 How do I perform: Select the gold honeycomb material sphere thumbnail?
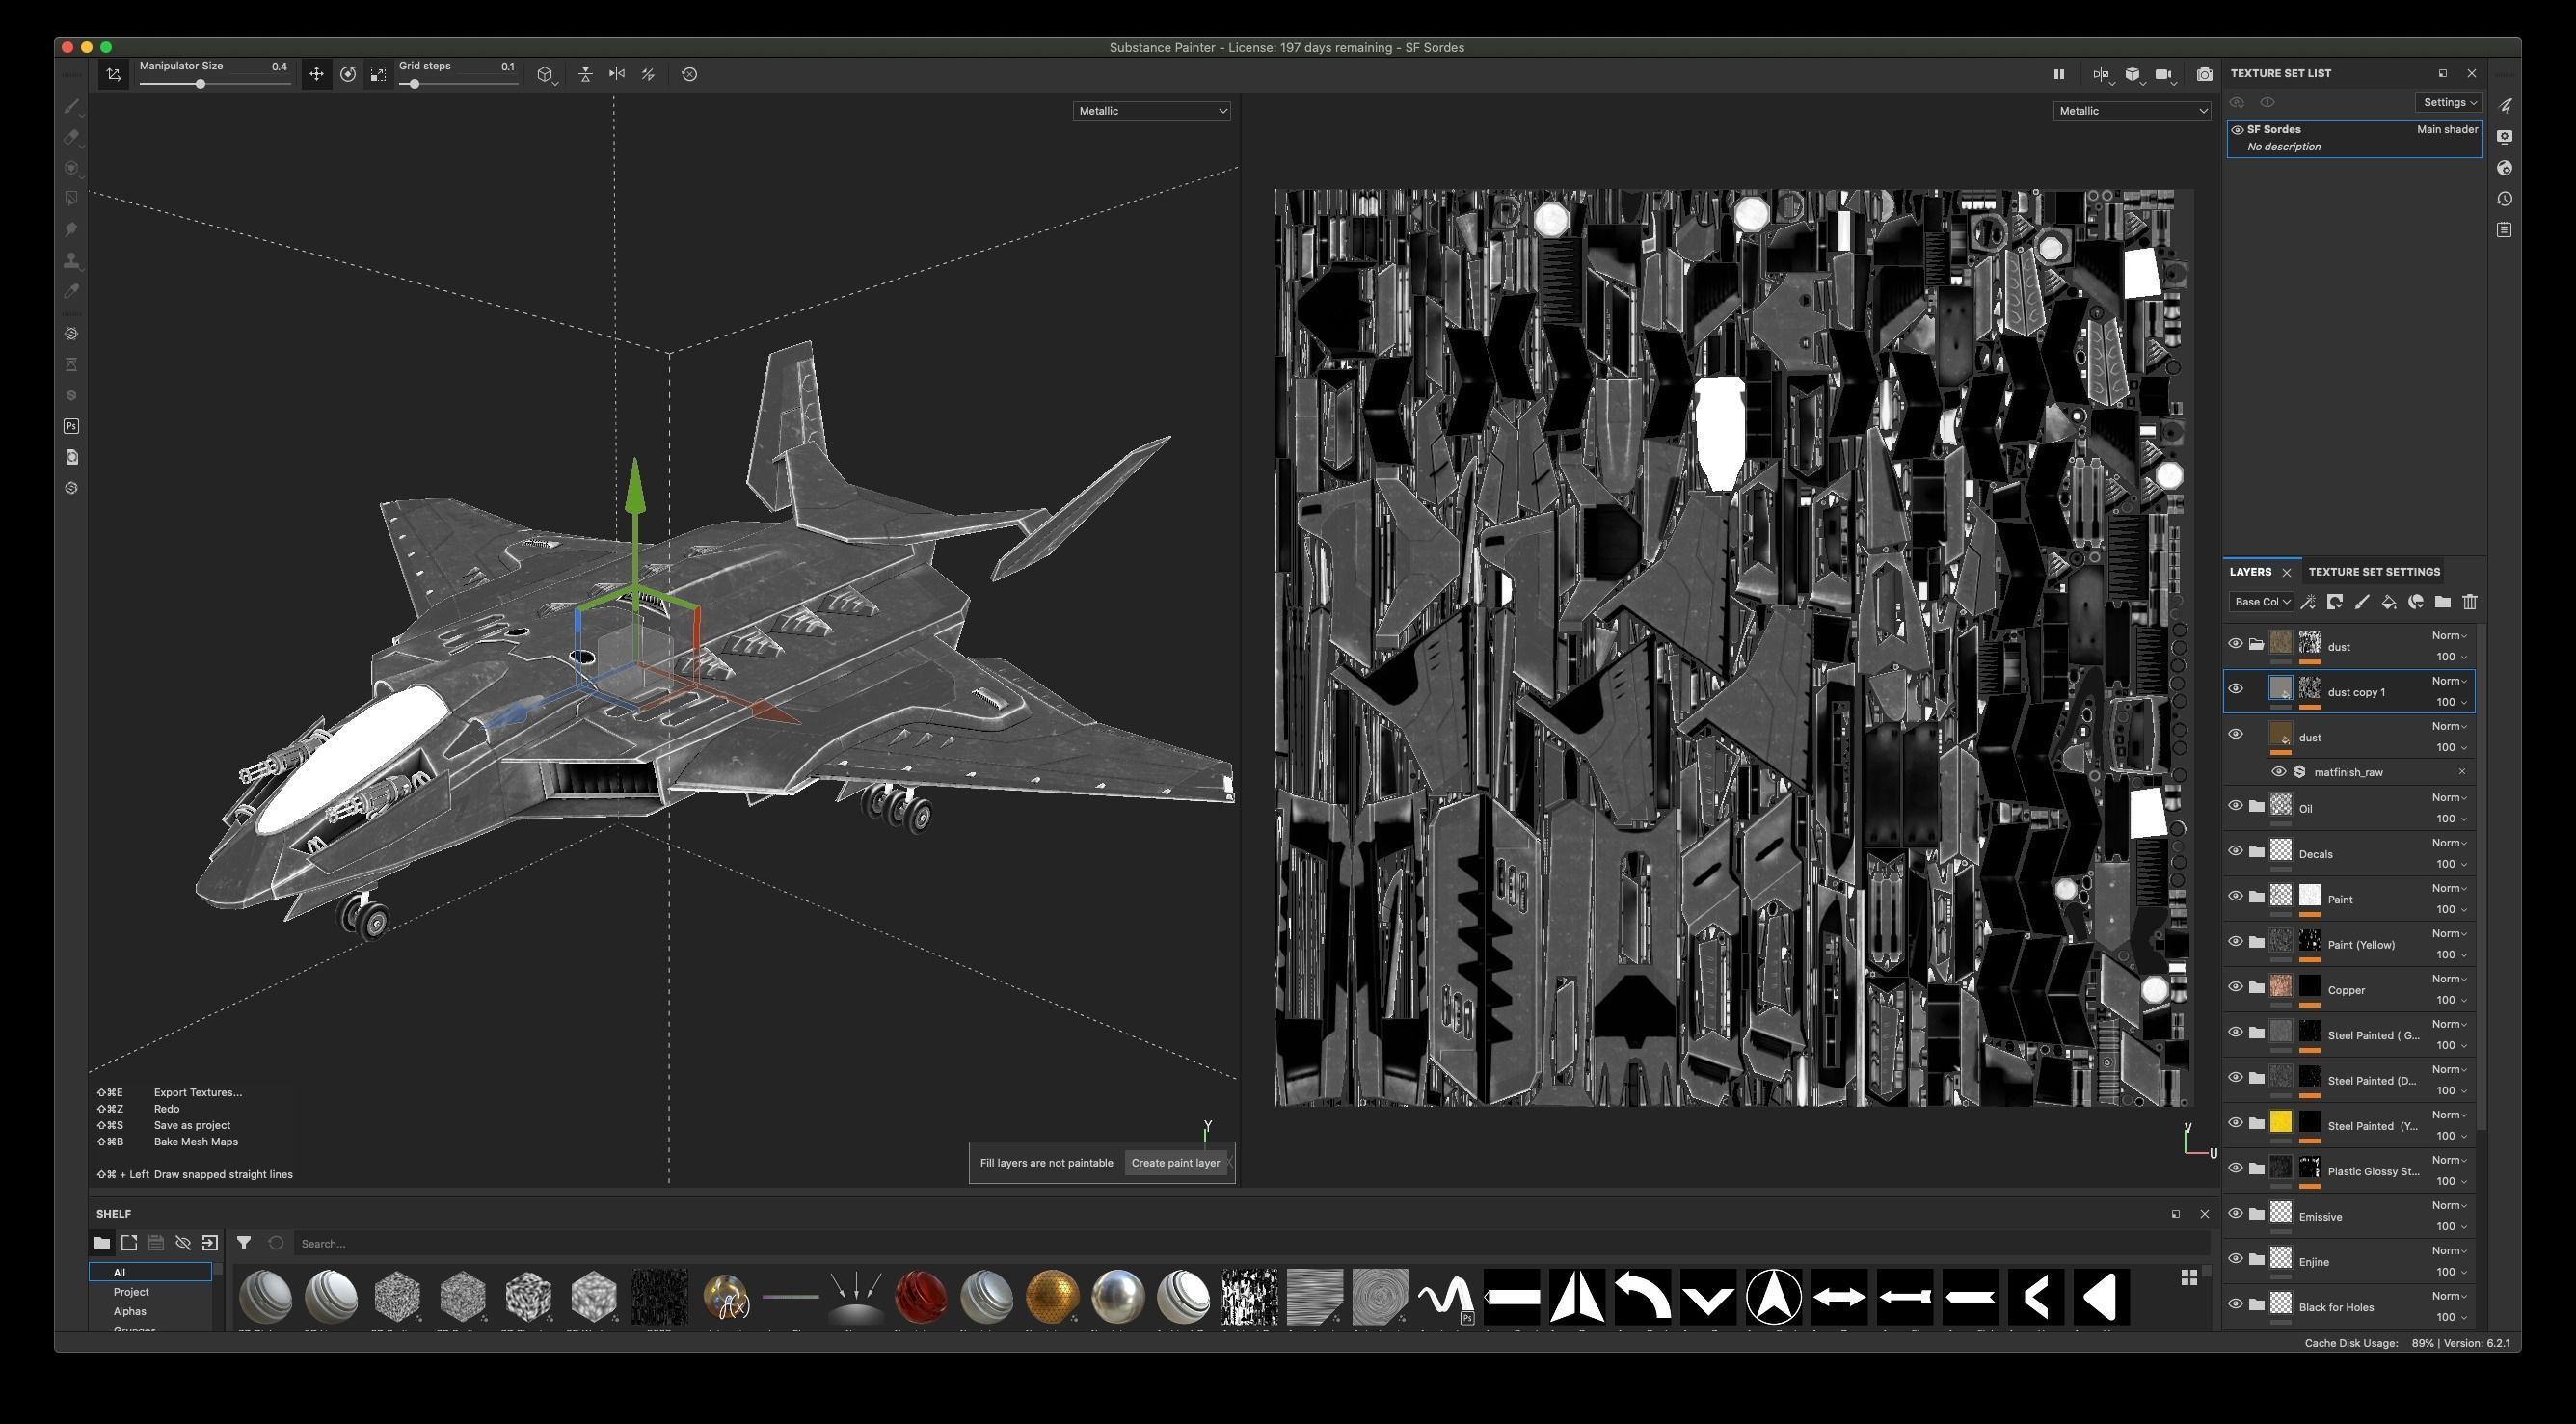[x=1052, y=1297]
